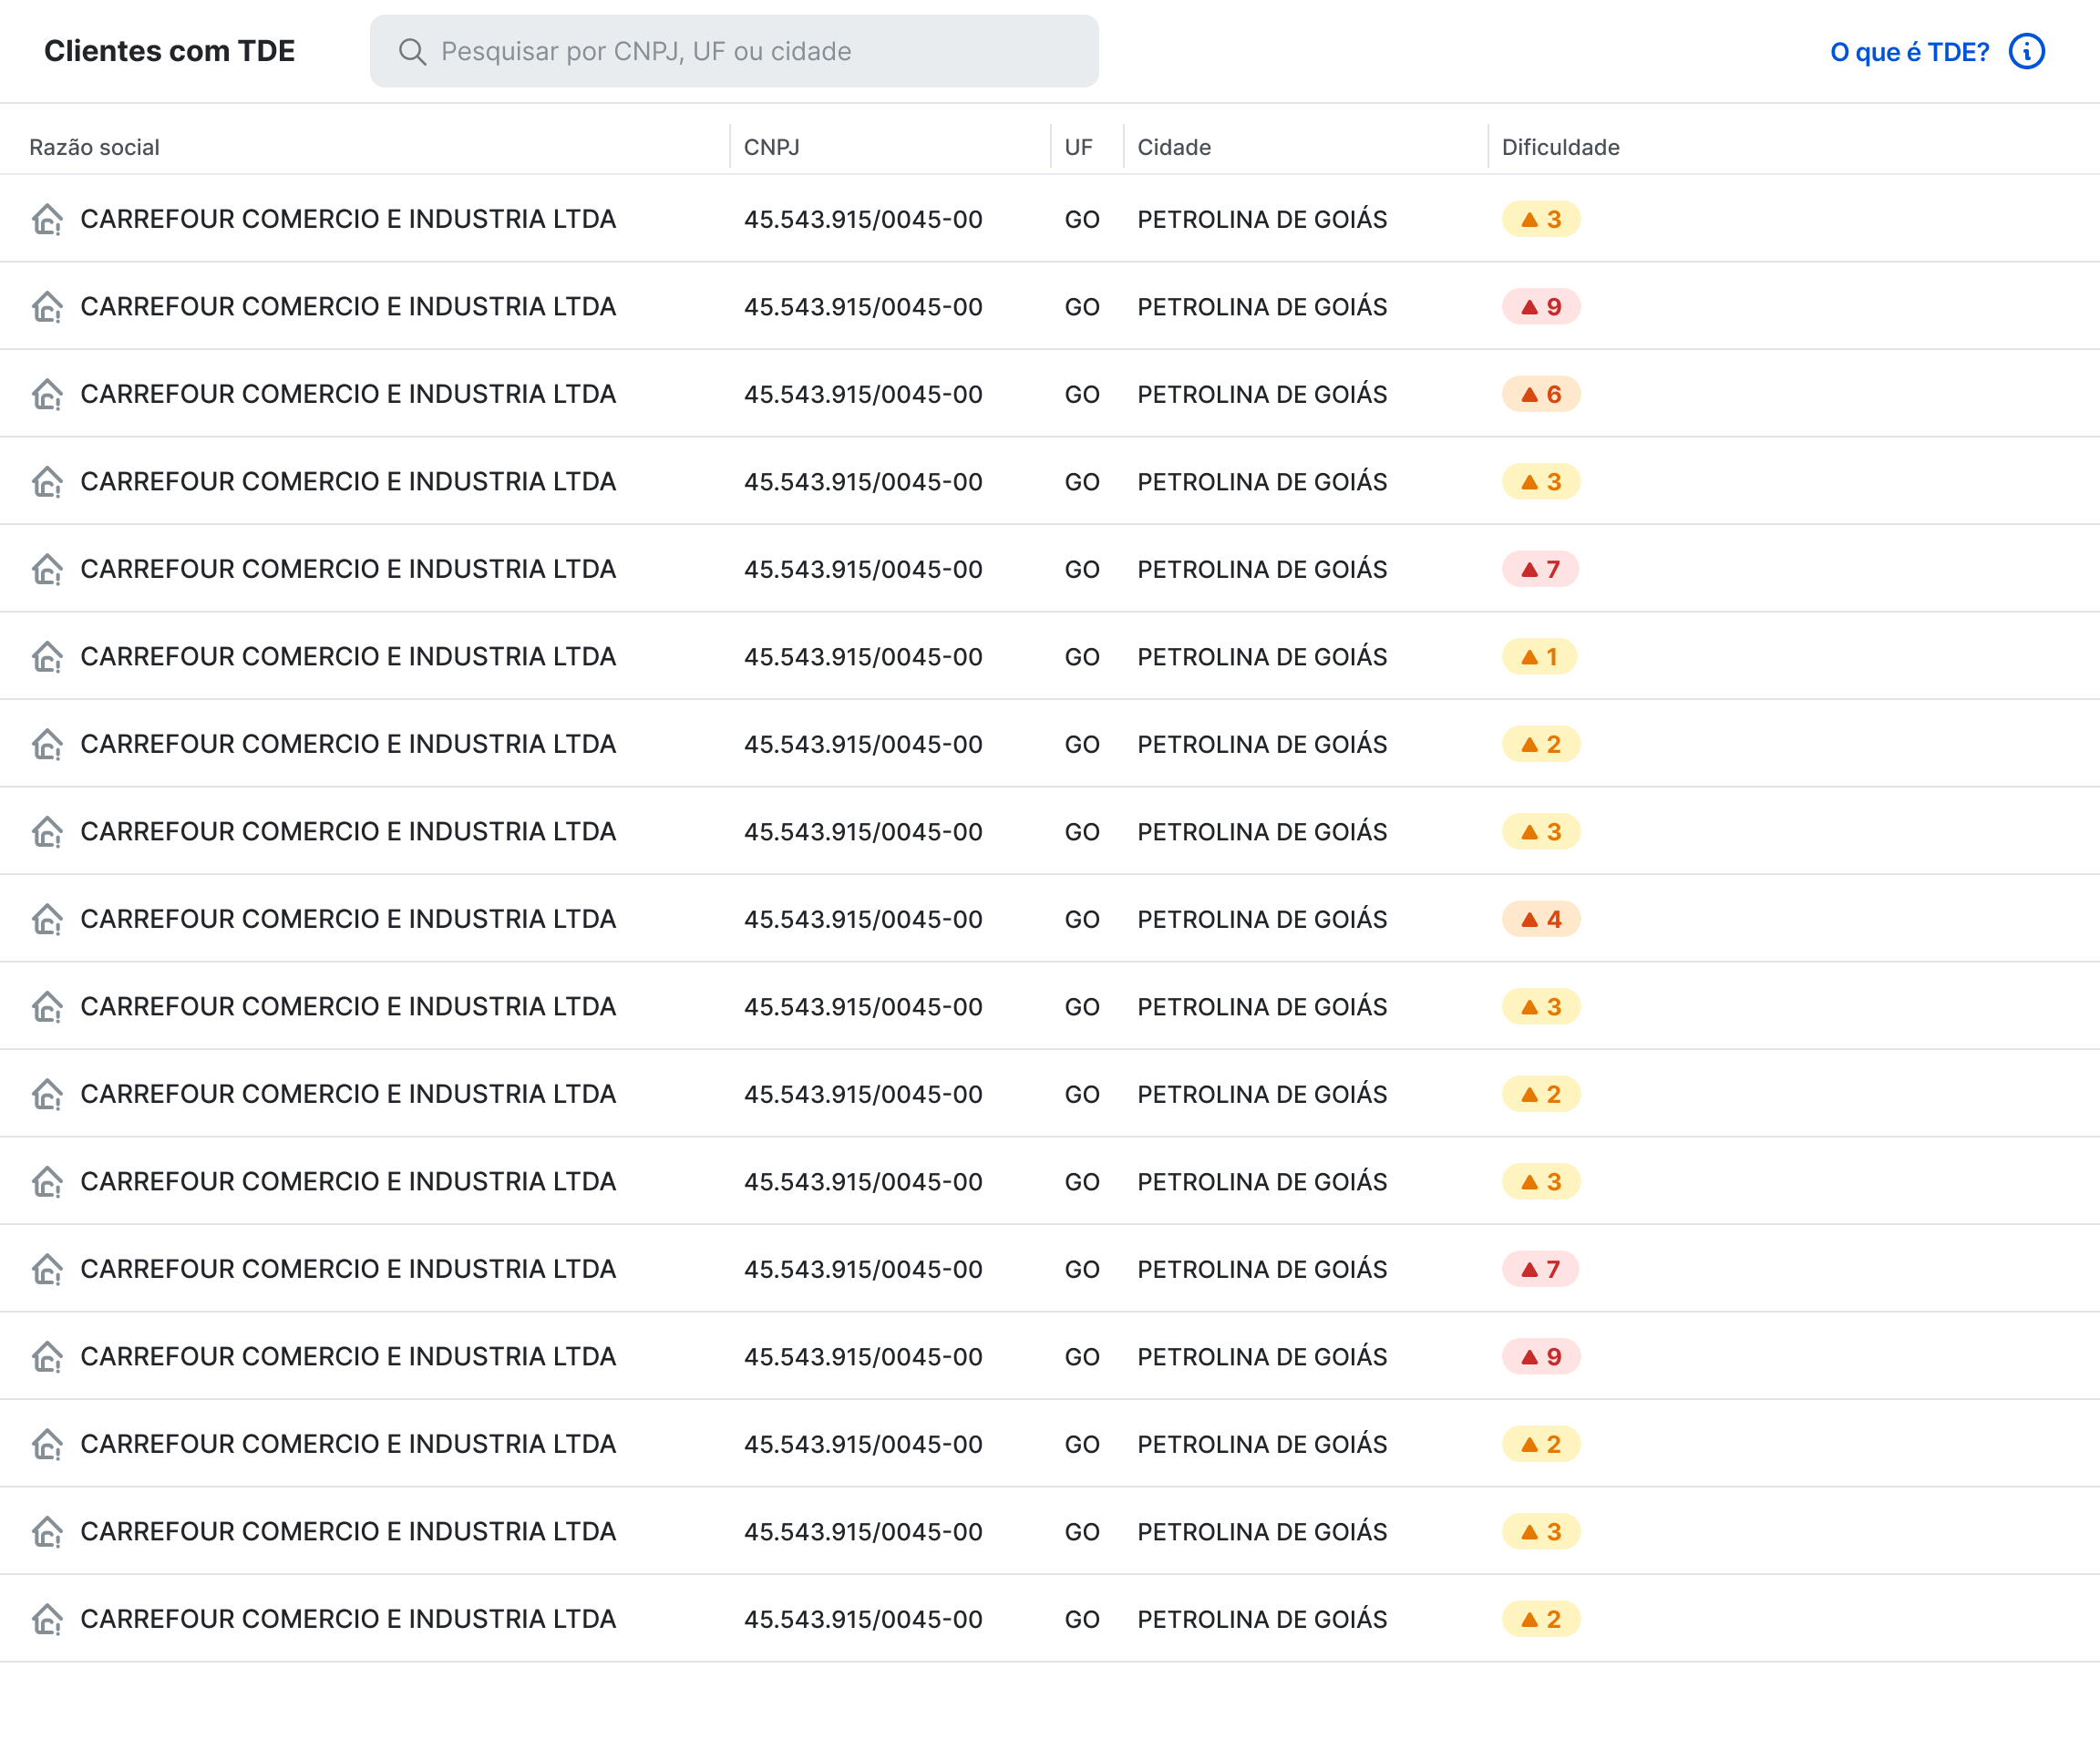Click the CNPJ number in the difficulty 6 row
2100x1750 pixels.
click(x=863, y=394)
